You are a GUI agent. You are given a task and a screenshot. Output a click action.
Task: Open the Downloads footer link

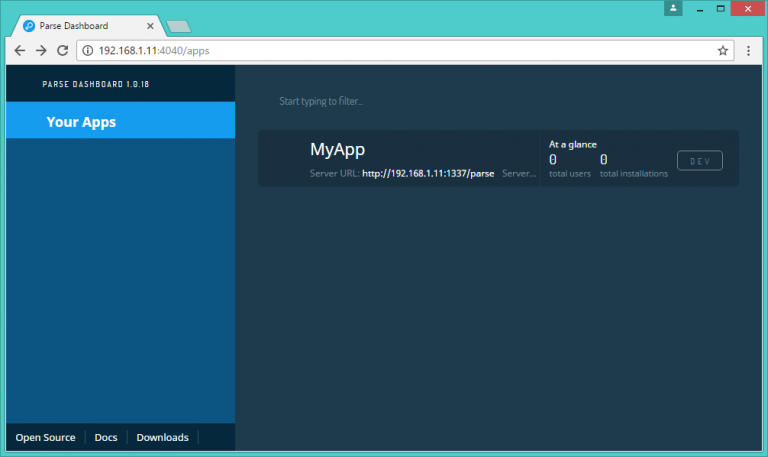(162, 437)
